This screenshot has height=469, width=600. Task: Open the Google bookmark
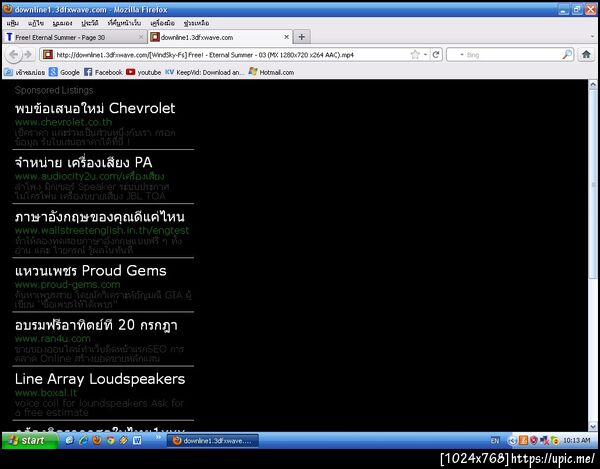(x=64, y=72)
